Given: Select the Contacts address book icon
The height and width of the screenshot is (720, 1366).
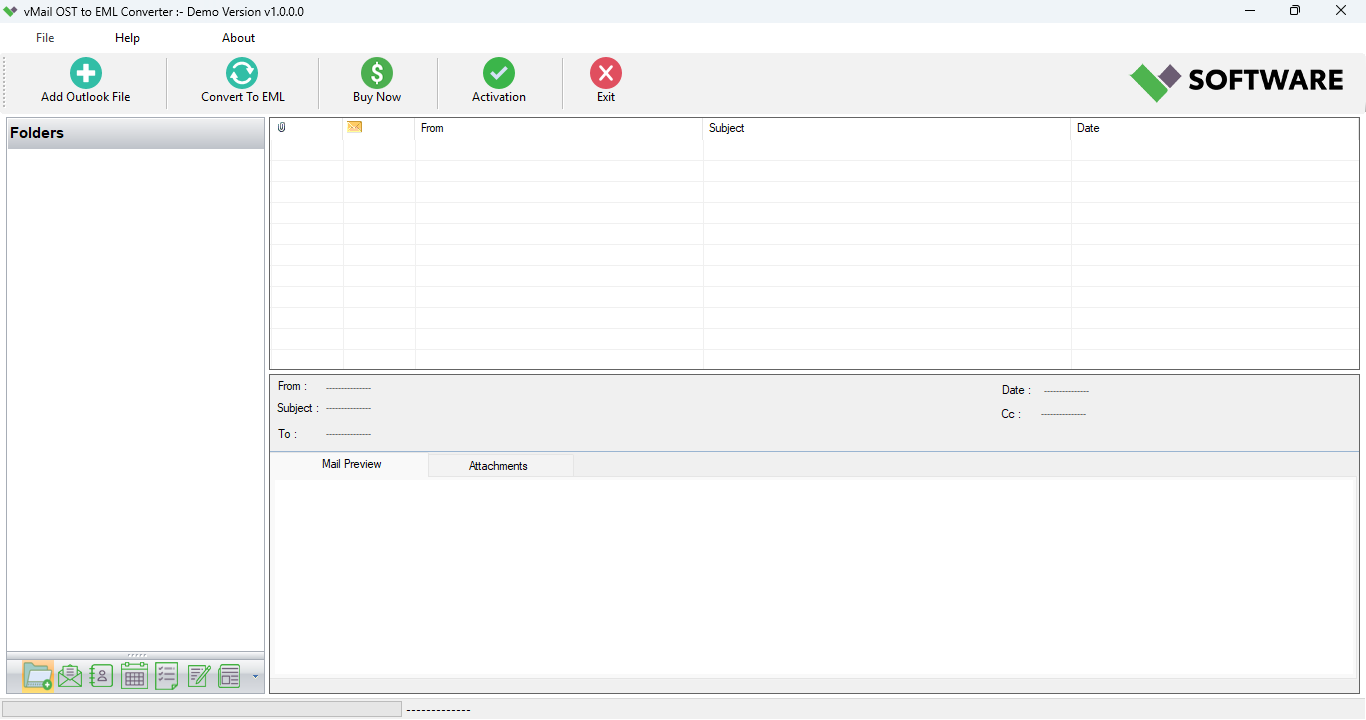Looking at the screenshot, I should coord(101,675).
